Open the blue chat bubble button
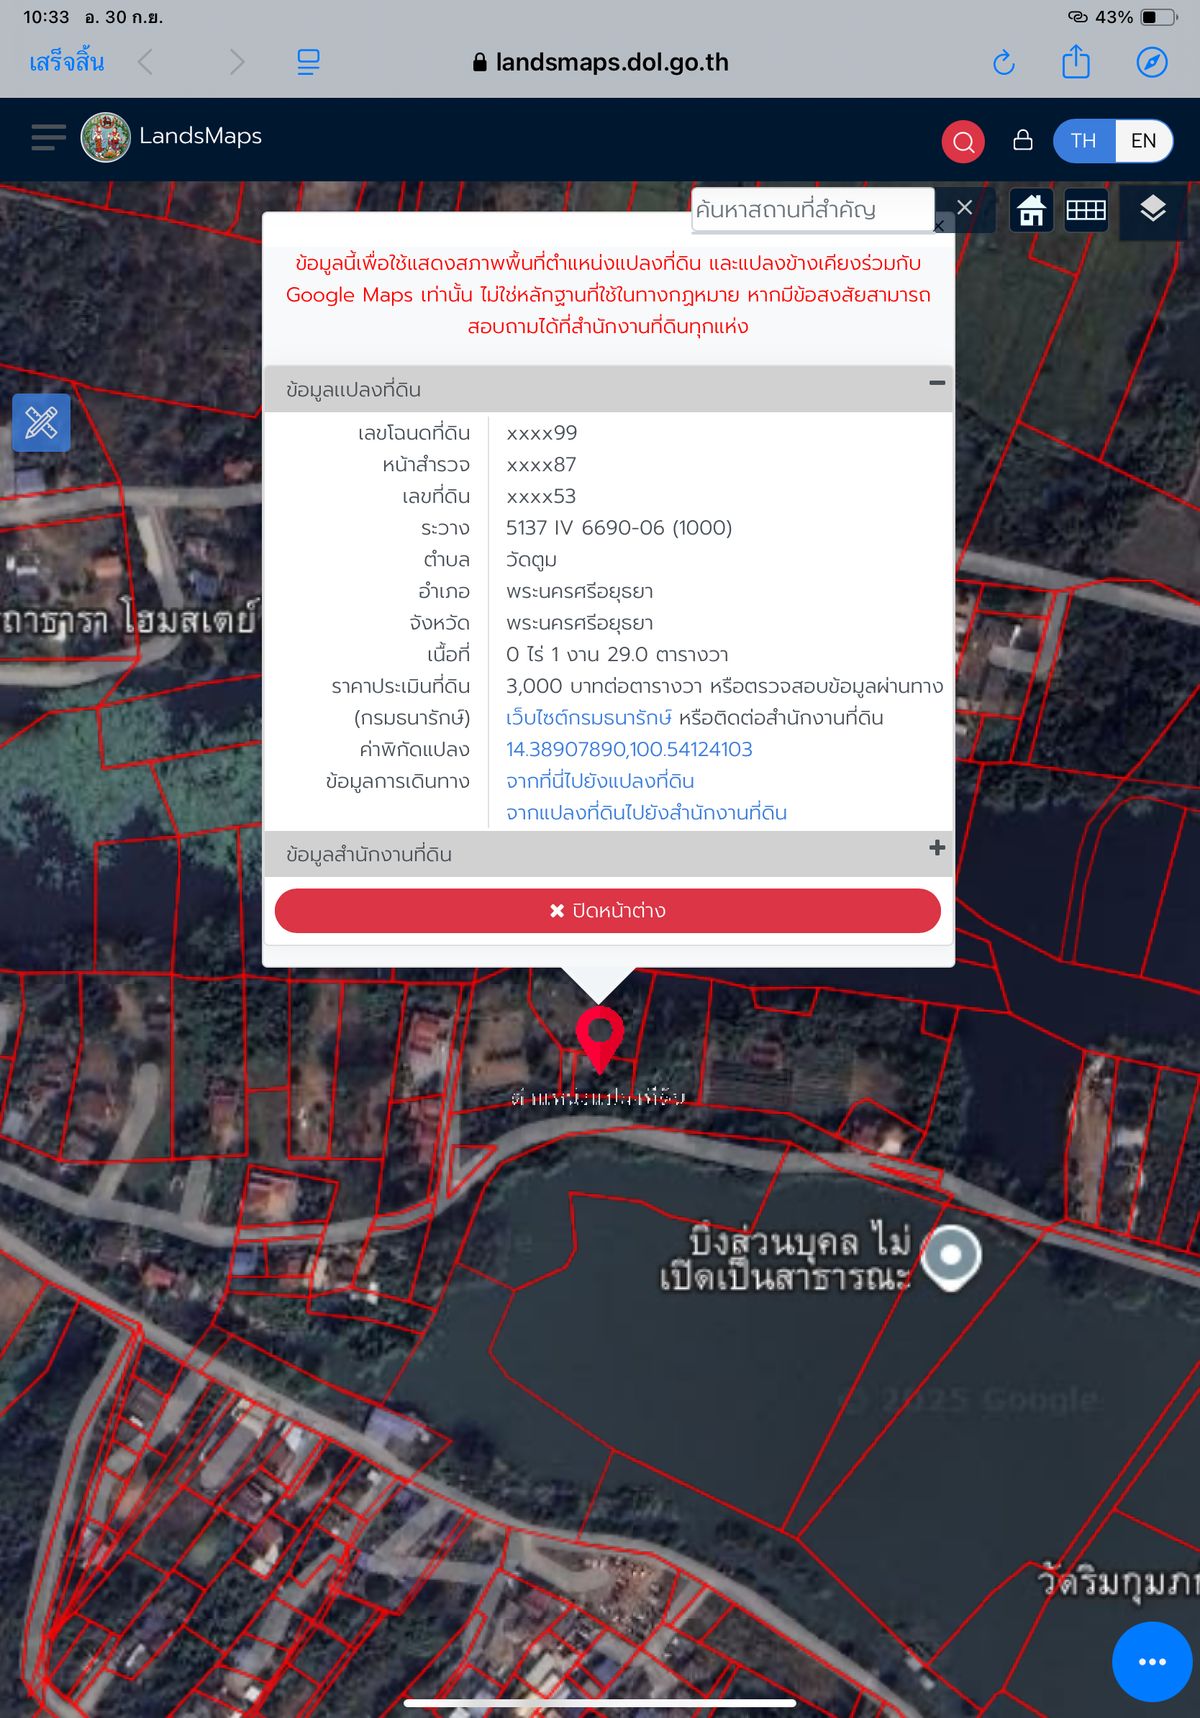 1151,1661
